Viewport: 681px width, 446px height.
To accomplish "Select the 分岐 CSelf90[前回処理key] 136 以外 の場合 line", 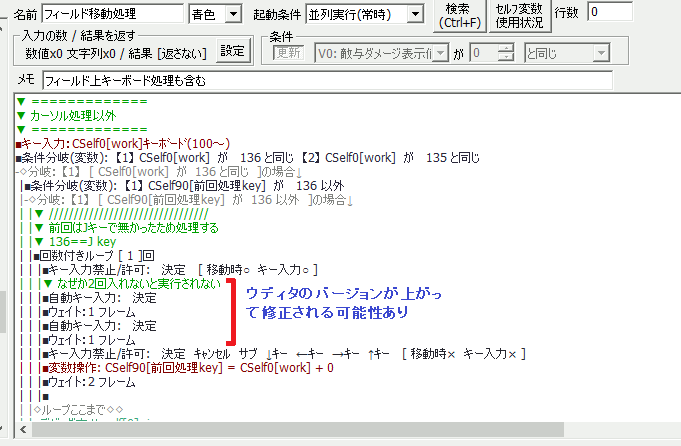I will [x=188, y=200].
